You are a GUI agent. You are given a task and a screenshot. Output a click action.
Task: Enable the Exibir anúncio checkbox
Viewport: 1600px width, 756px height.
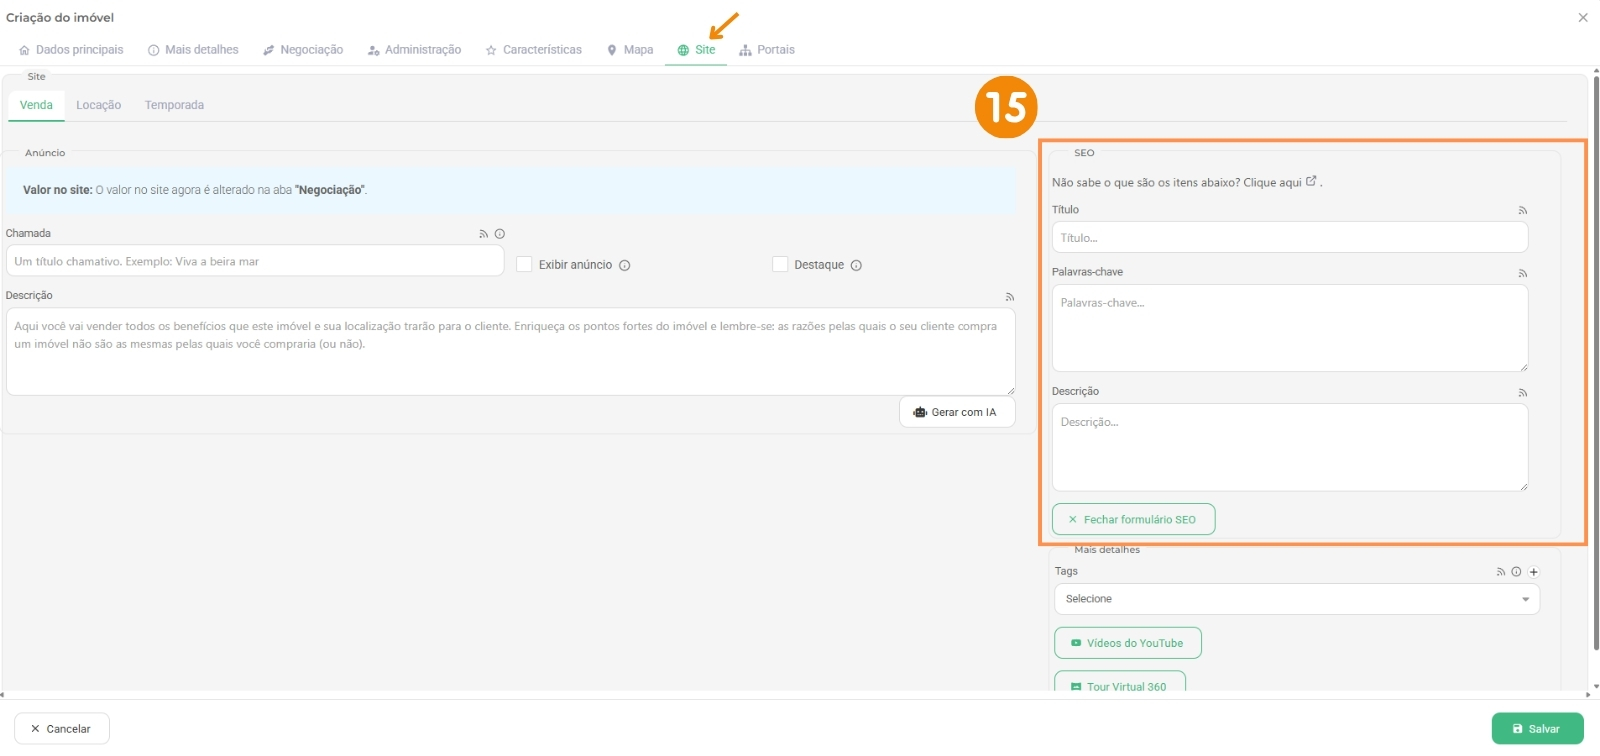pos(524,265)
